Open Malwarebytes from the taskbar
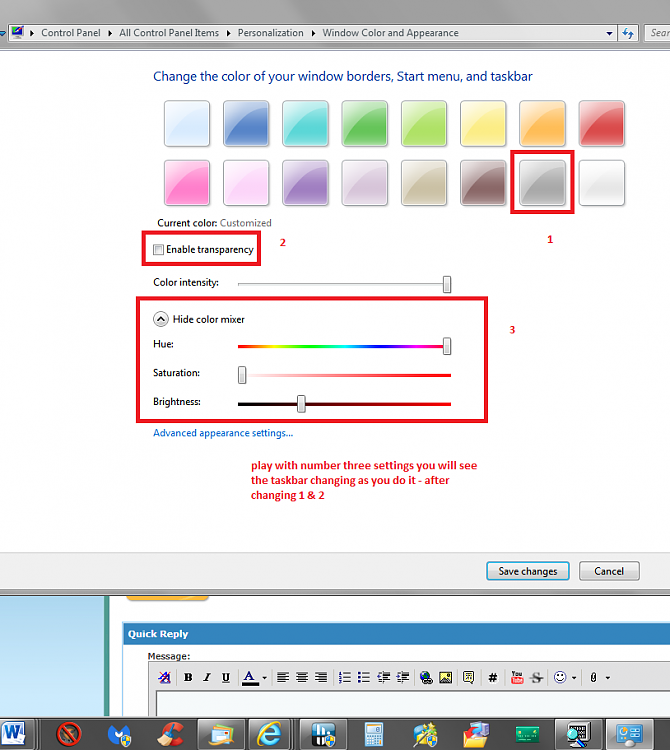Viewport: 670px width, 750px height. [x=120, y=735]
